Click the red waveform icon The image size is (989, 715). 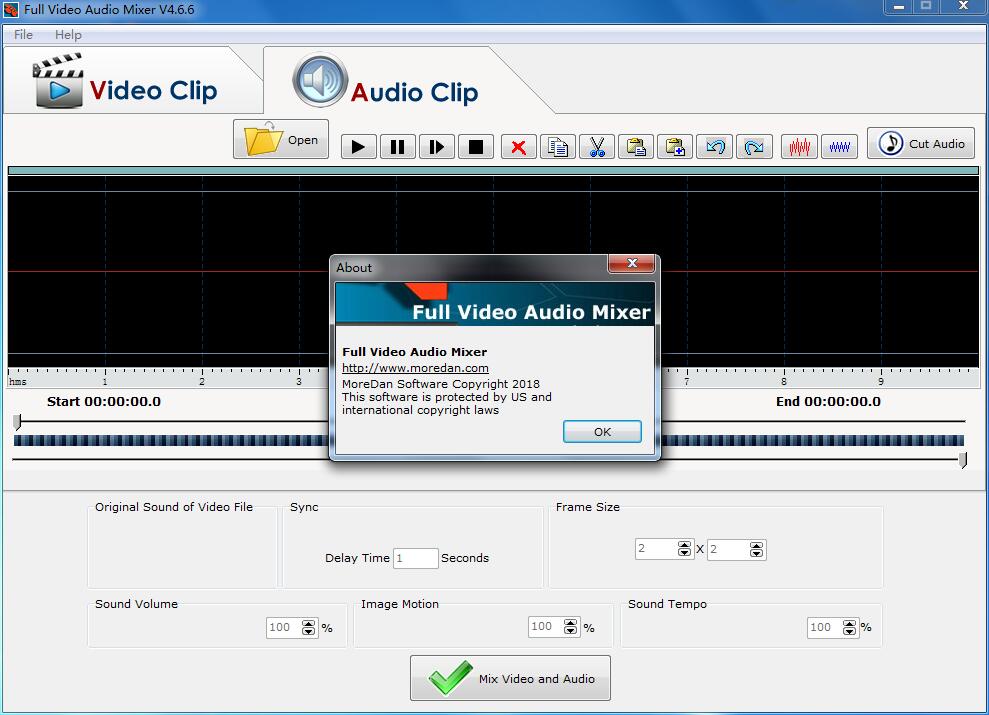799,147
